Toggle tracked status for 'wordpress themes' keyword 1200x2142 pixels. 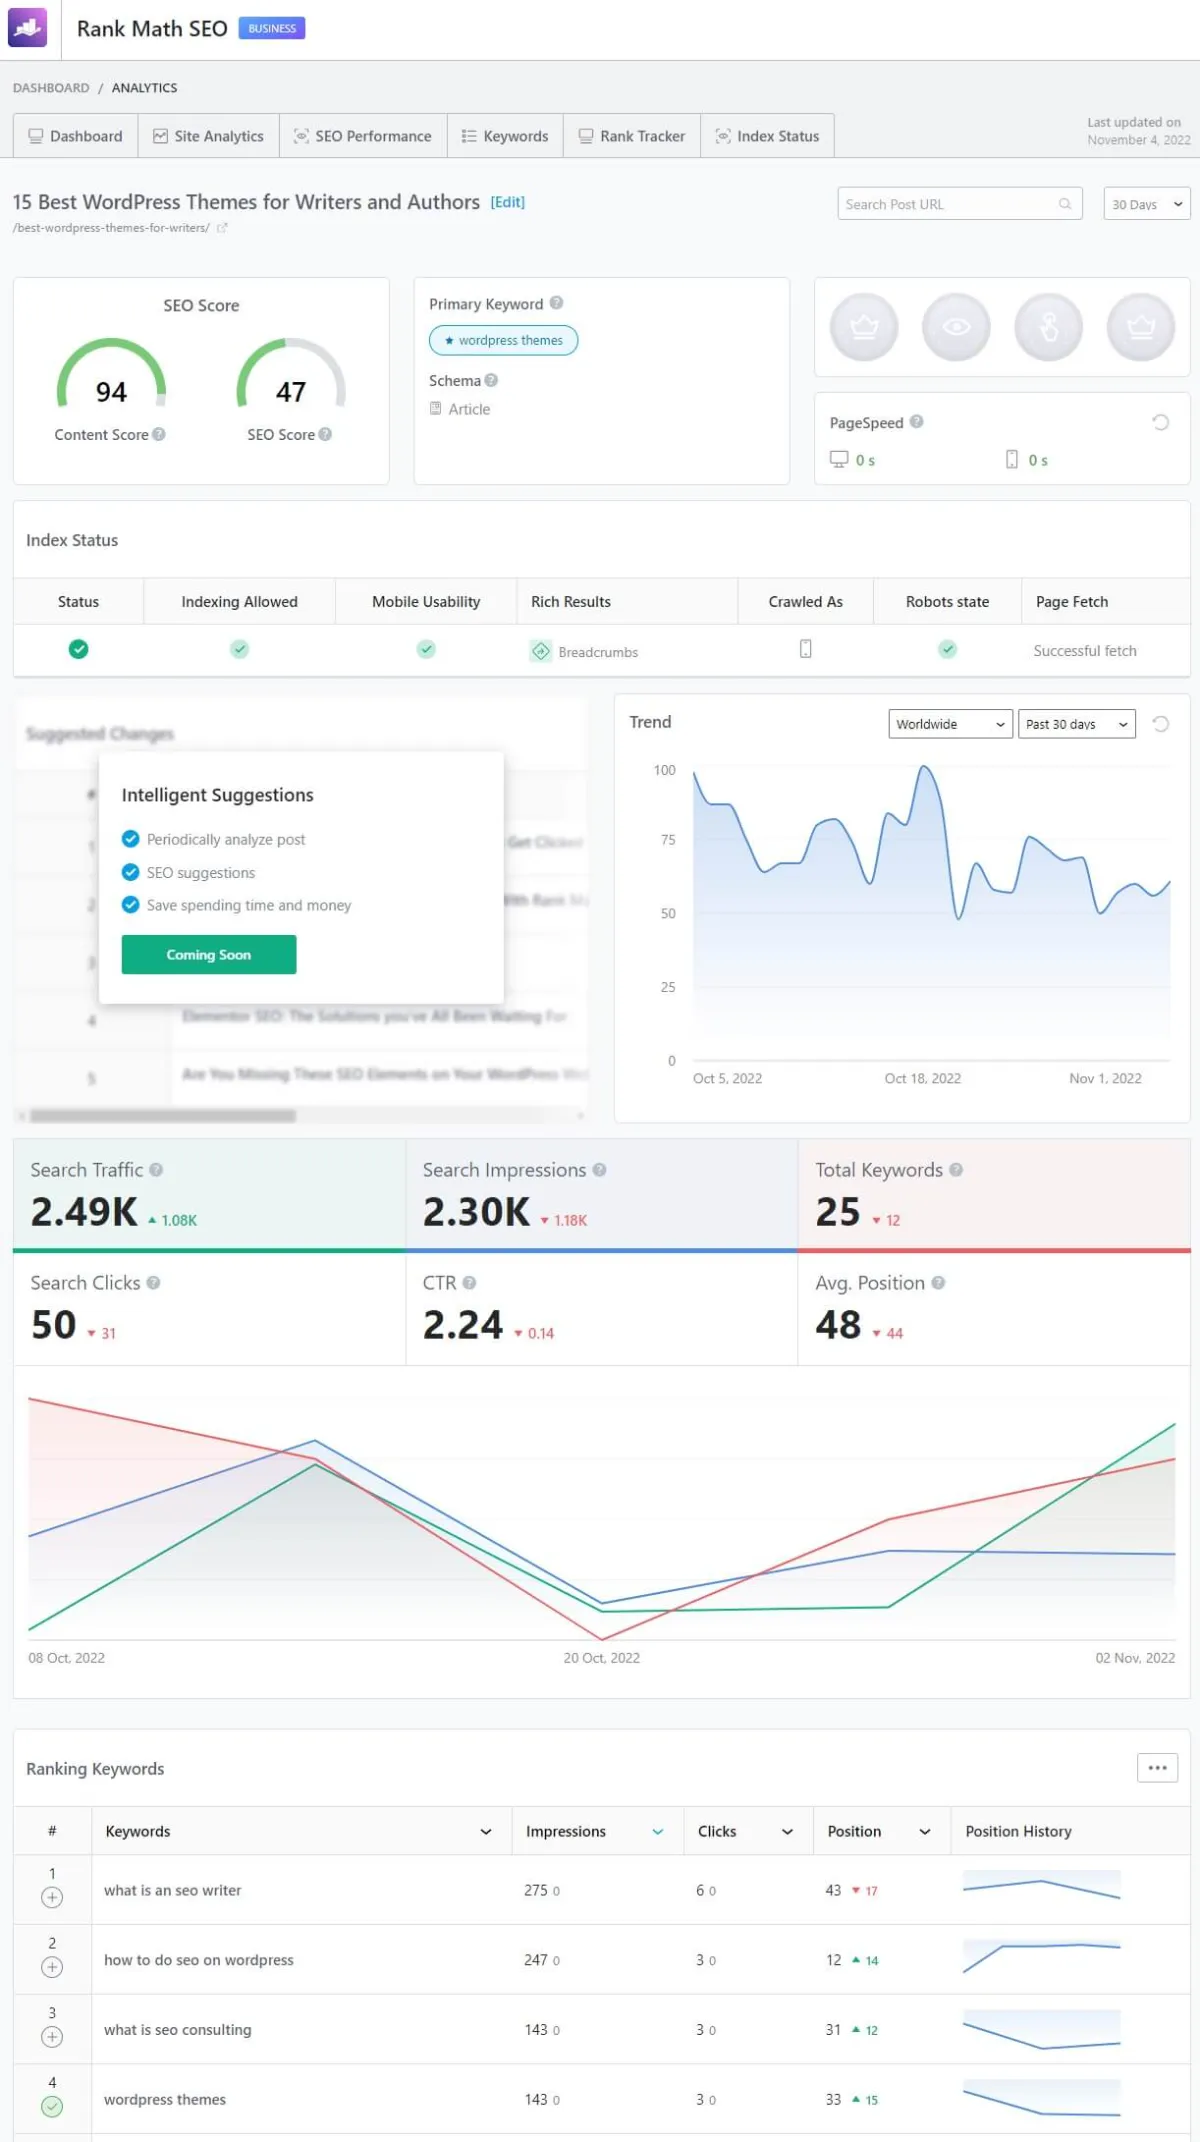click(x=52, y=2106)
